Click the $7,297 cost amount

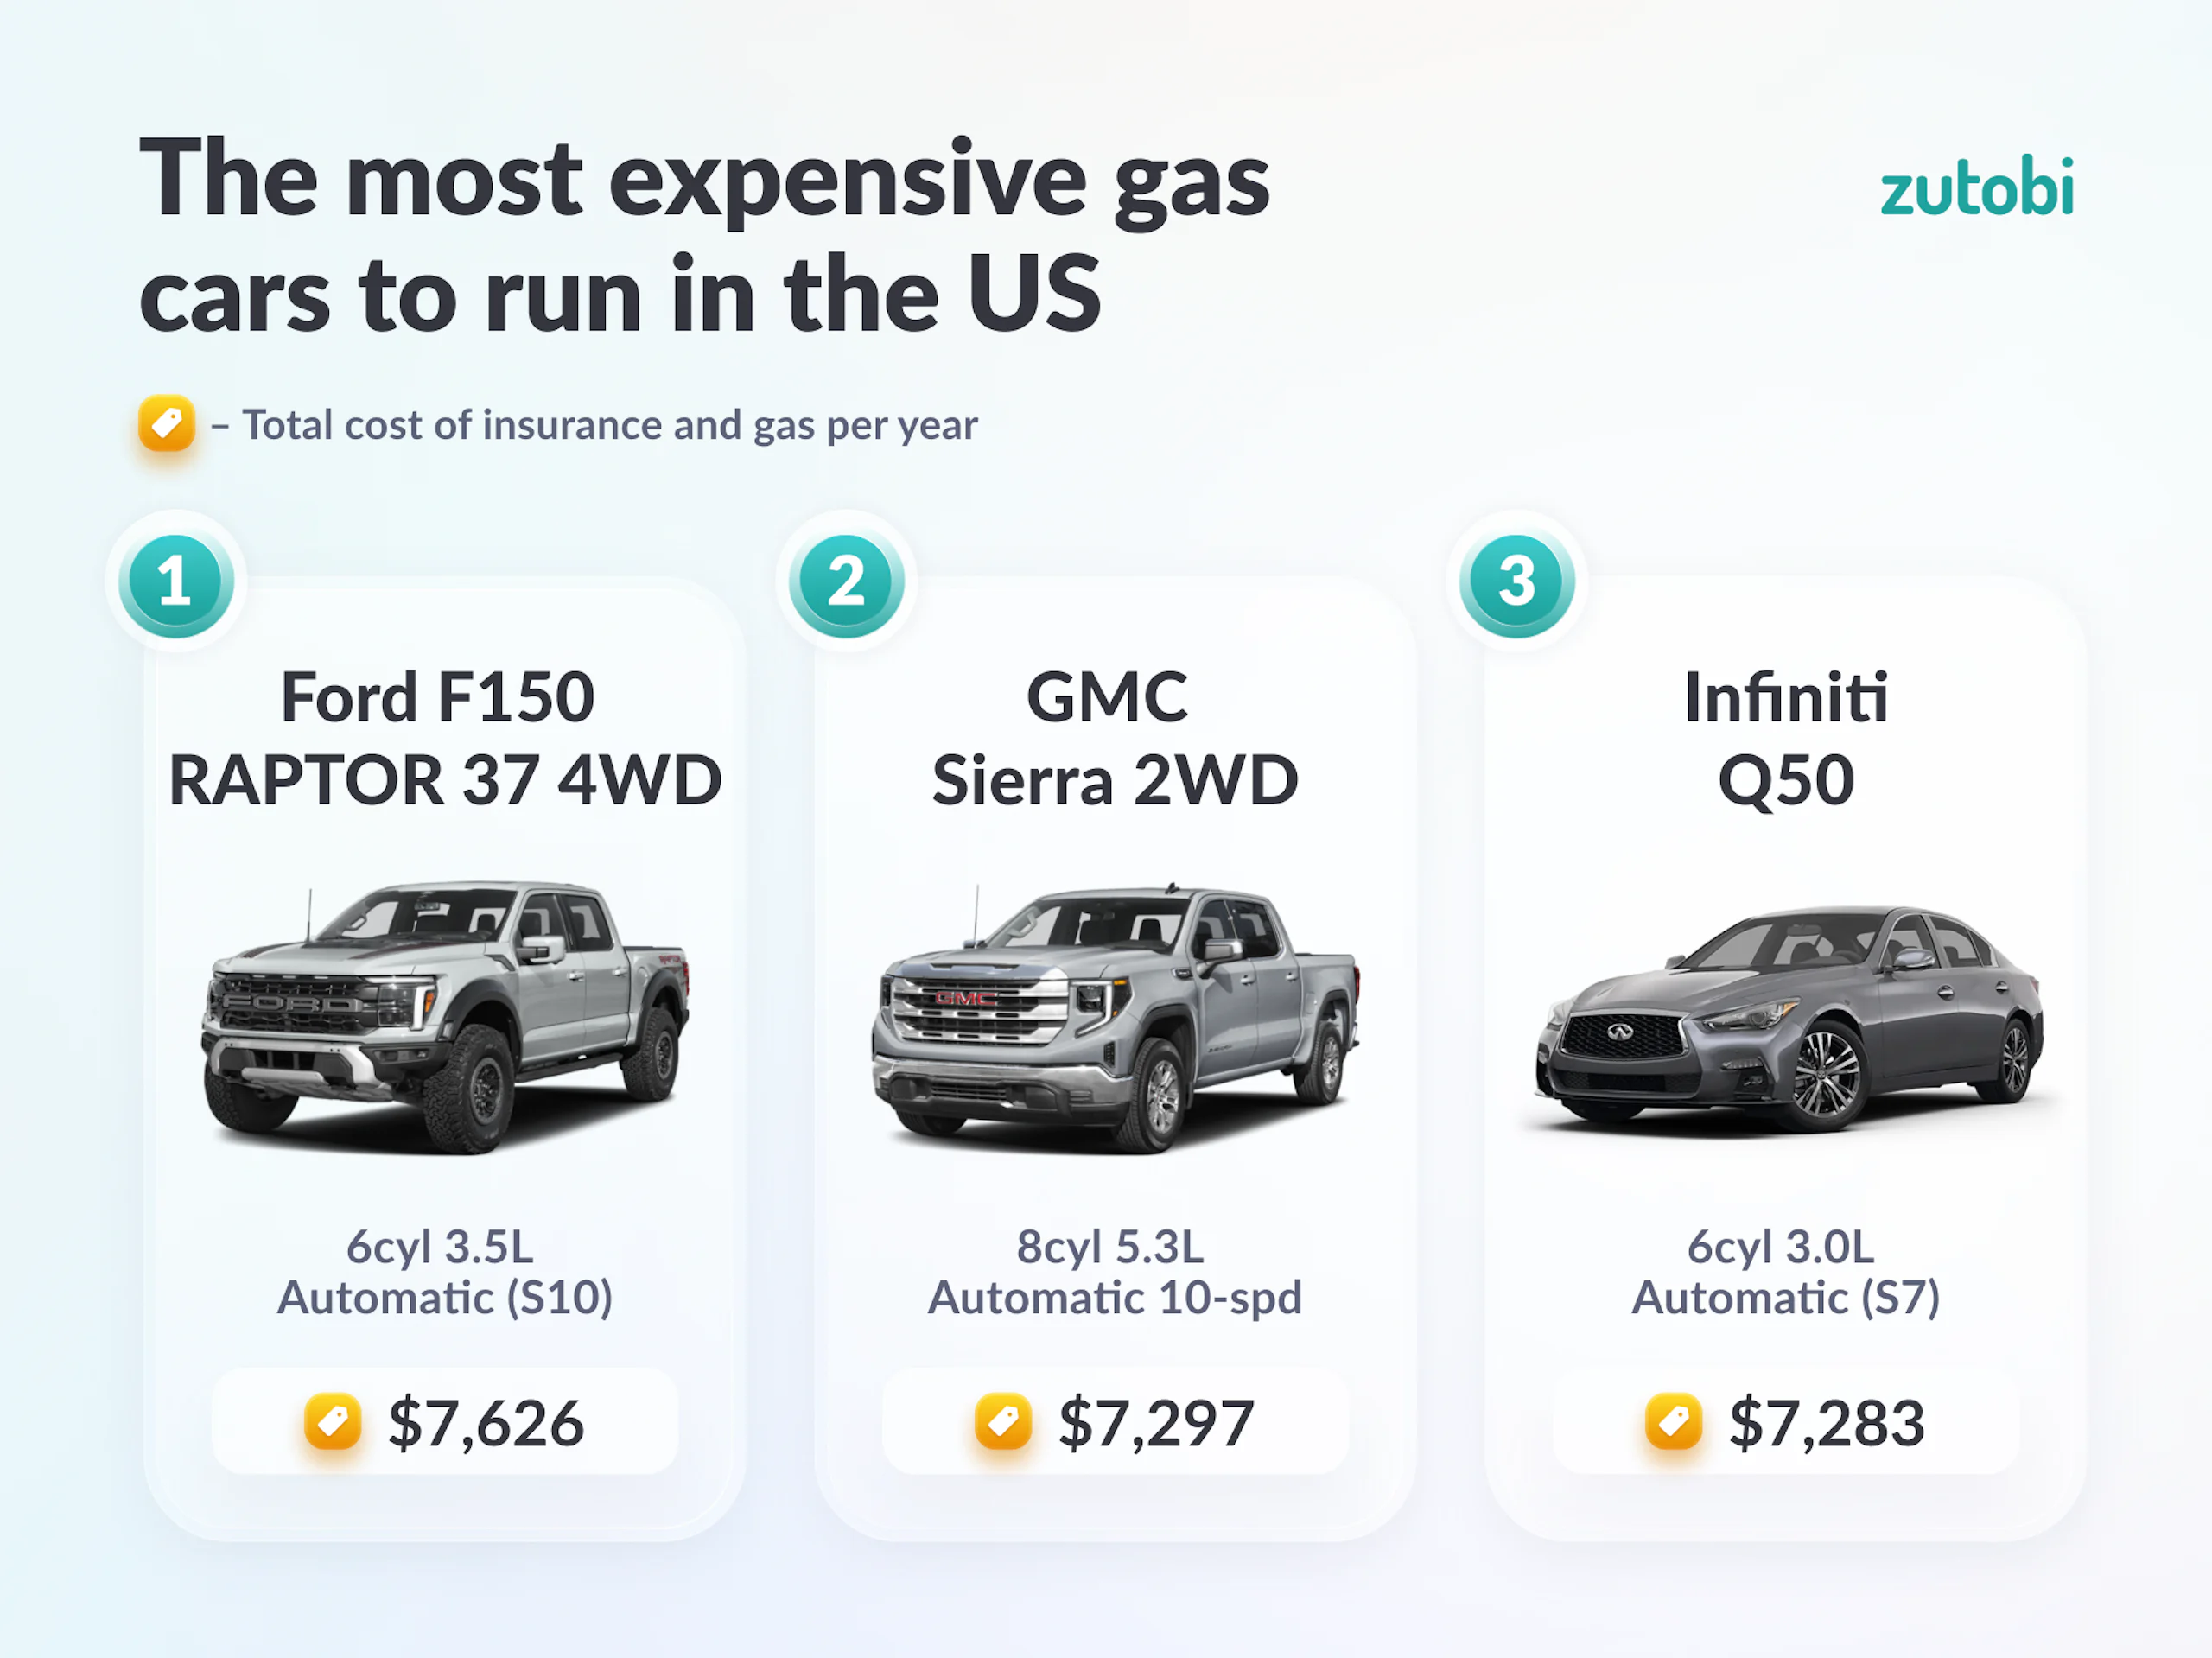click(x=1156, y=1423)
